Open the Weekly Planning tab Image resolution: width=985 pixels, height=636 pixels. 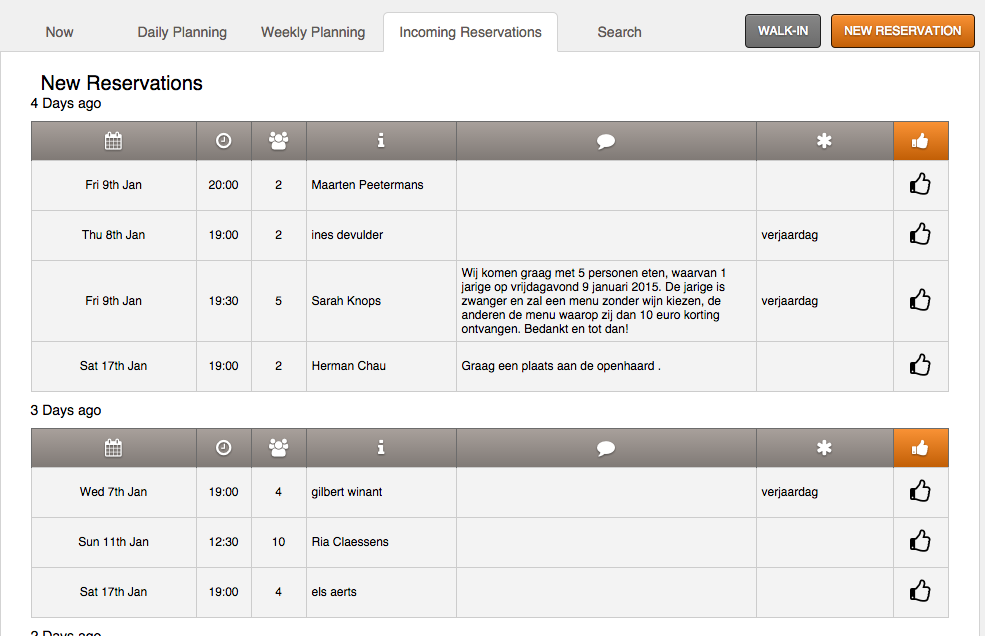[313, 32]
